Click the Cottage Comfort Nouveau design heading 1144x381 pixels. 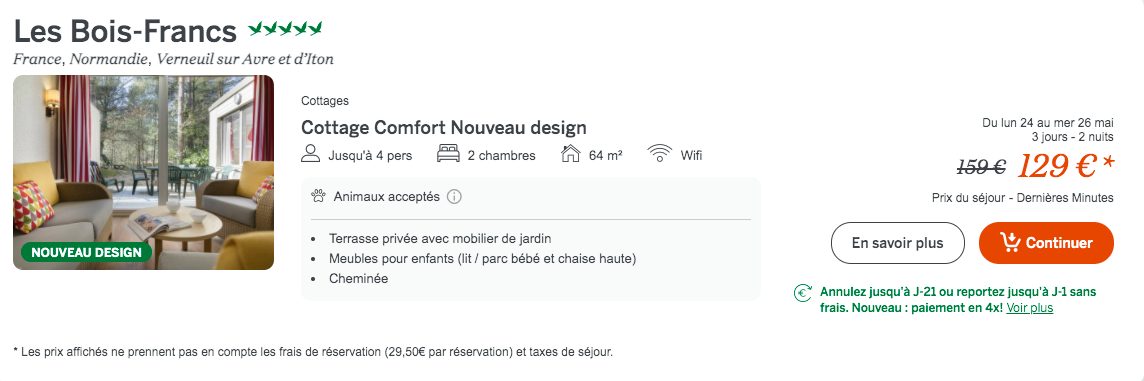(444, 128)
